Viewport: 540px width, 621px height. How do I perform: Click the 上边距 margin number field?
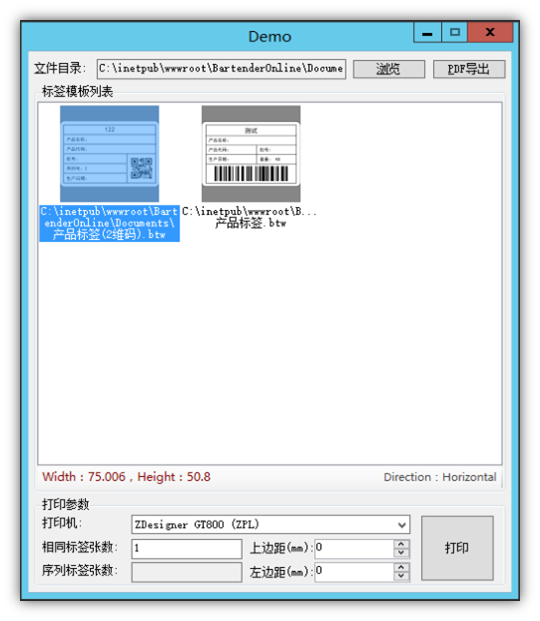pos(354,549)
